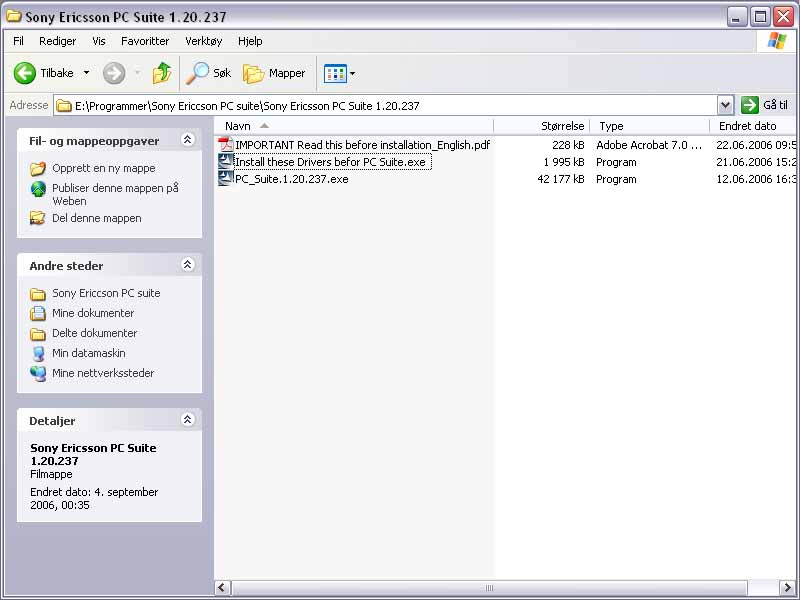Click the horizontal scrollbar left arrow
The image size is (800, 600).
tap(222, 587)
